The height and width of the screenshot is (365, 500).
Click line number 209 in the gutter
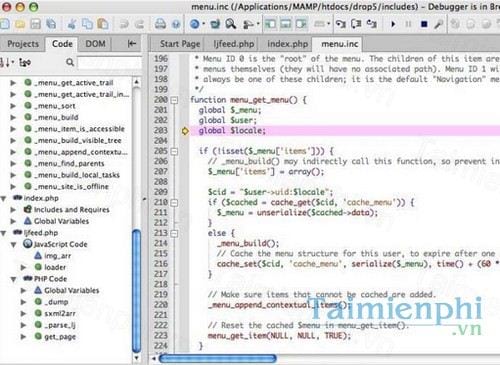tap(161, 192)
